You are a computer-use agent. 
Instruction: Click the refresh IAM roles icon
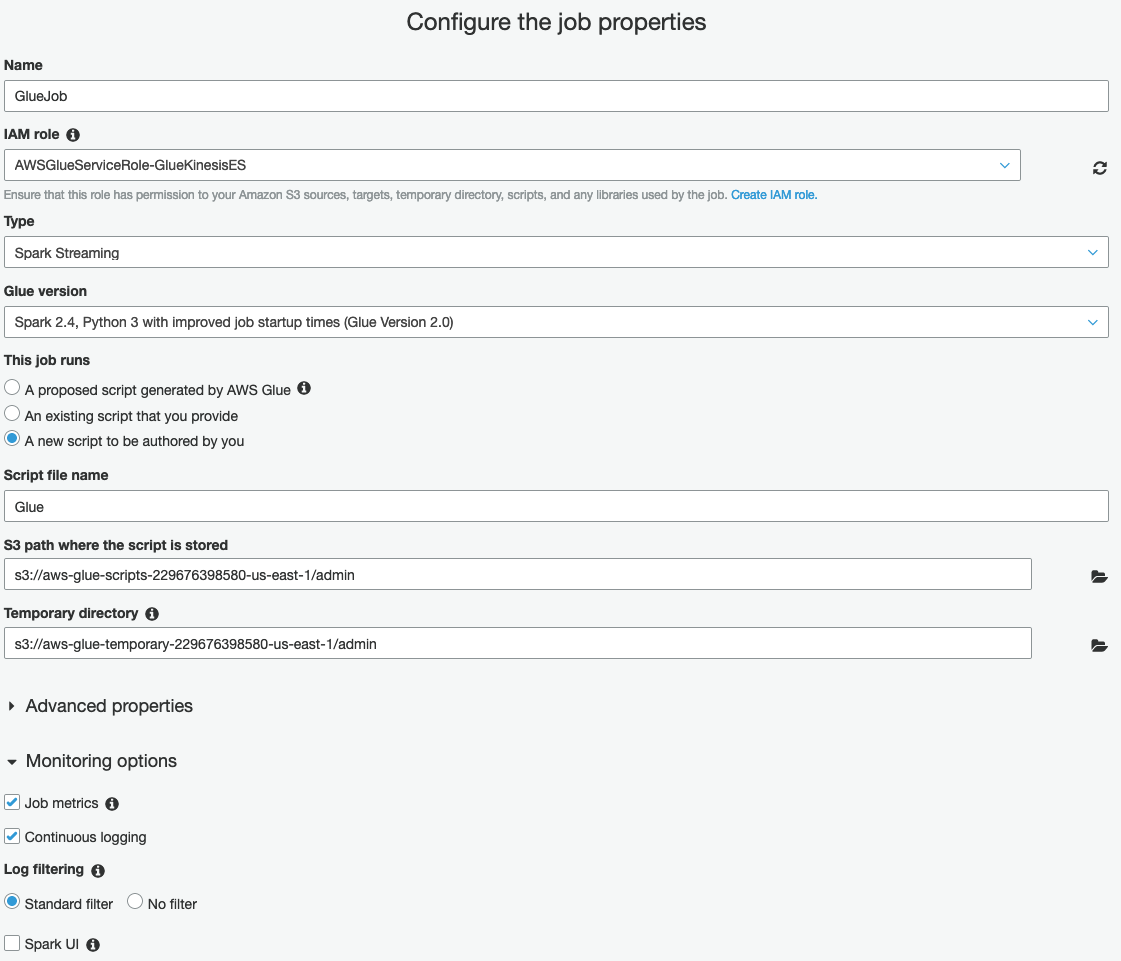(1099, 168)
